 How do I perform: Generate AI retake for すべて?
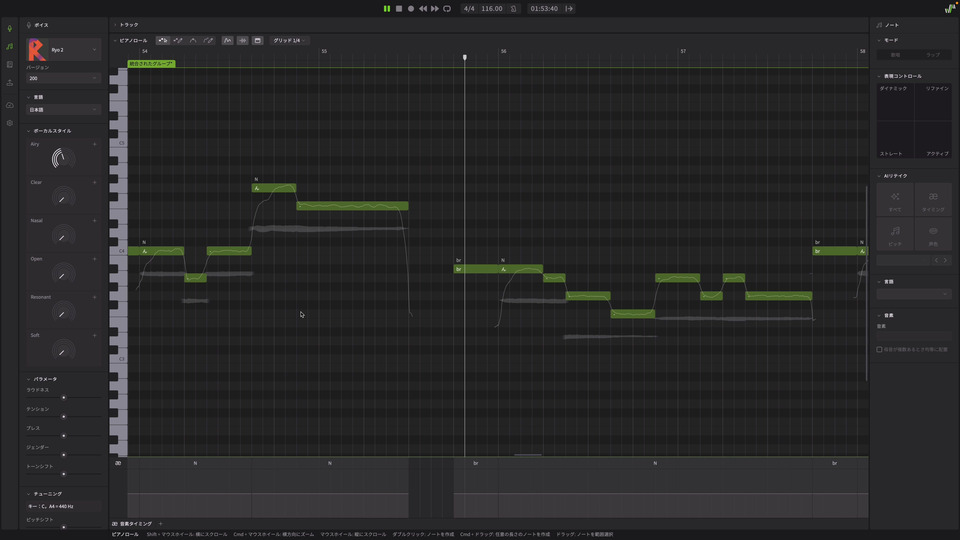click(895, 200)
